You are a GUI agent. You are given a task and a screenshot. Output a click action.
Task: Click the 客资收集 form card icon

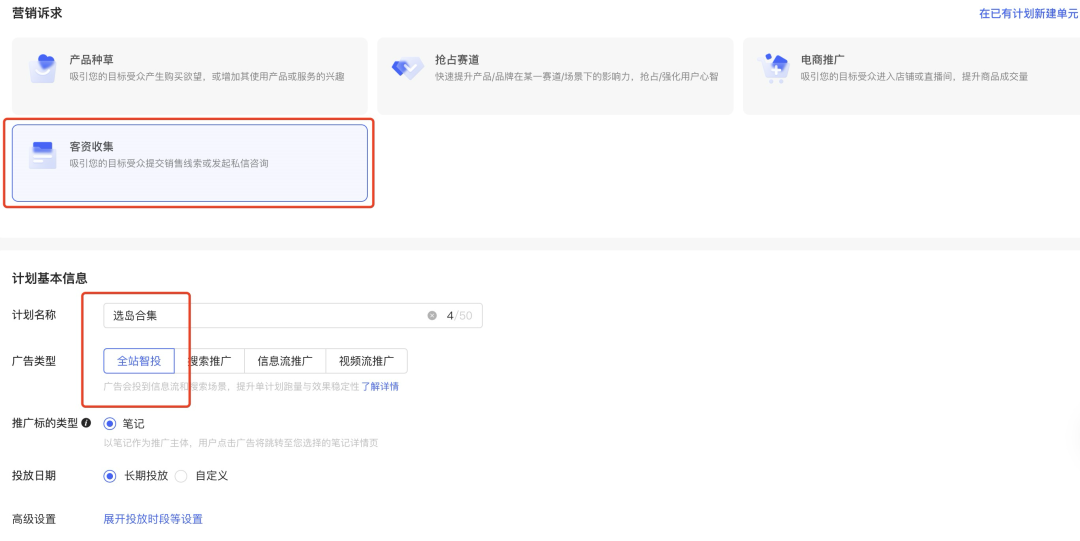click(x=43, y=155)
